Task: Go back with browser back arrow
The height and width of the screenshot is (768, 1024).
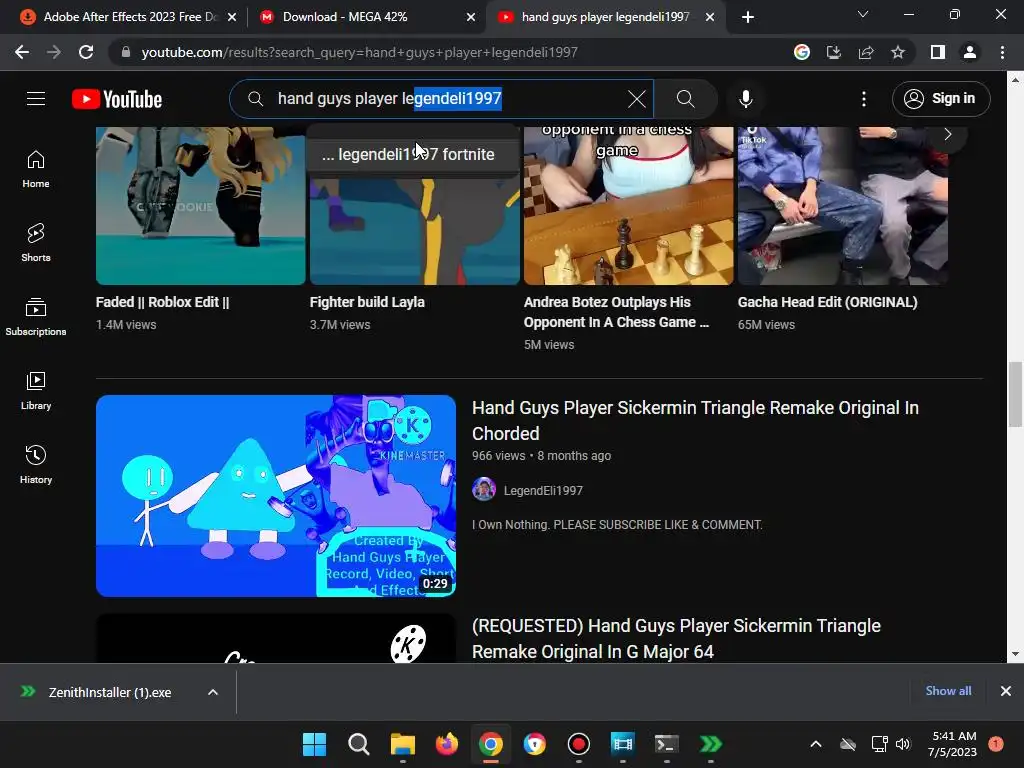Action: 22,52
